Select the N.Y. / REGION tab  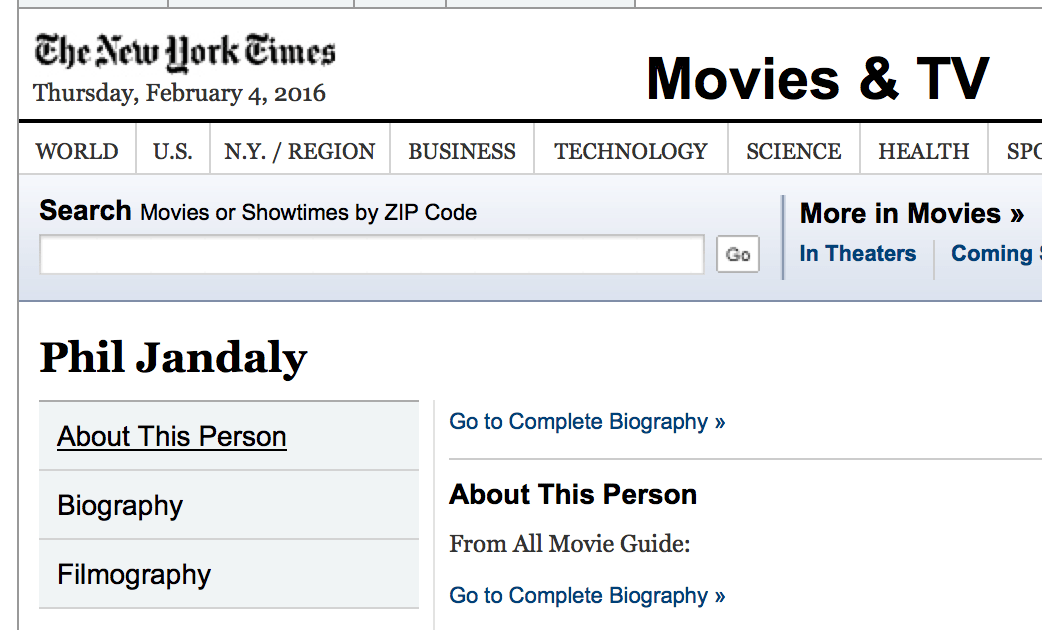[x=299, y=150]
